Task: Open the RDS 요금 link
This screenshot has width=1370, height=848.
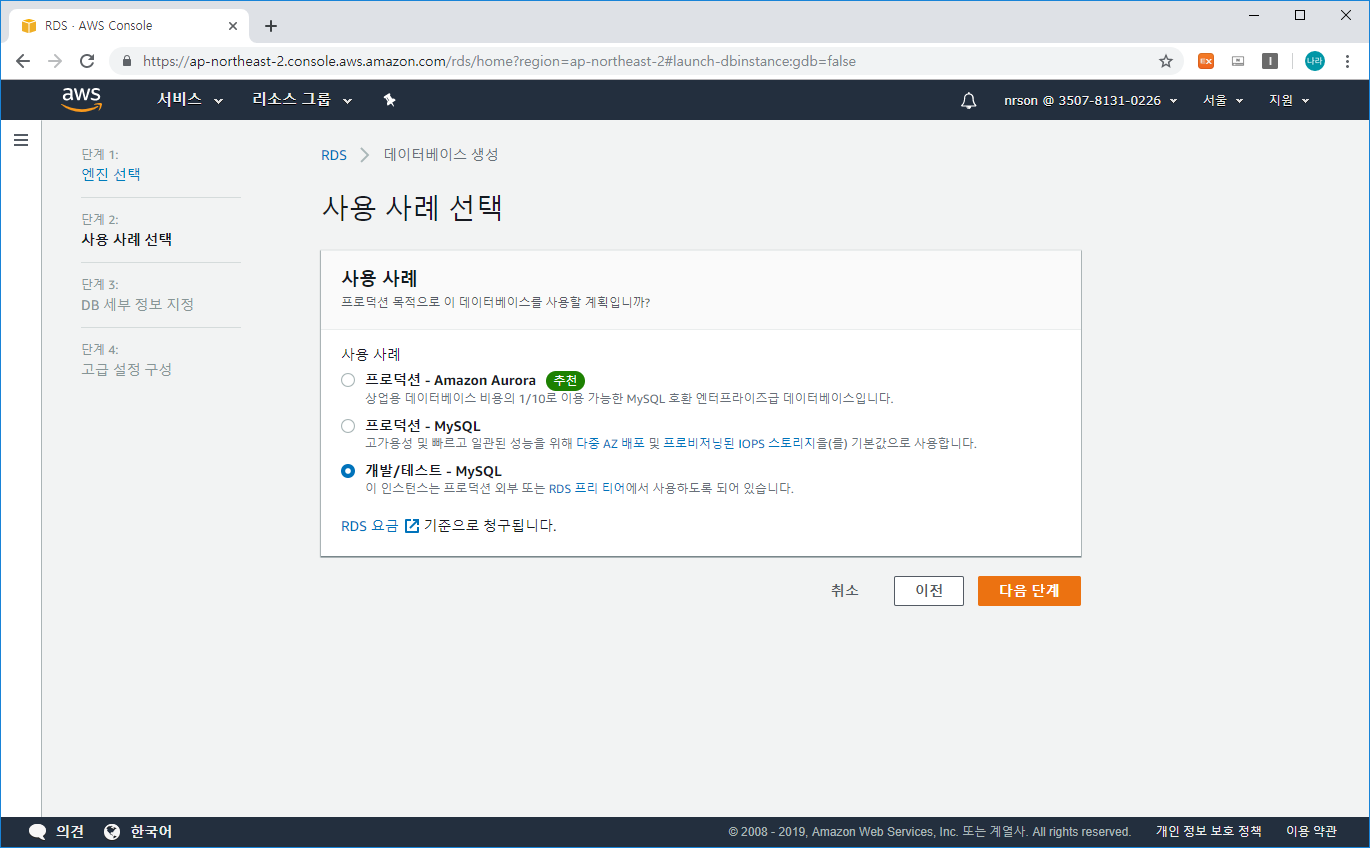Action: point(370,525)
